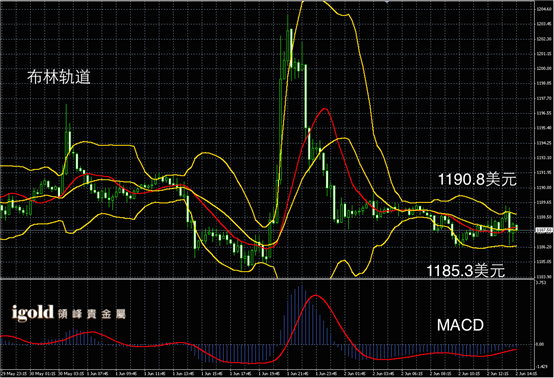
Task: Click the 1190.8美元 resistance annotation
Action: [x=477, y=180]
